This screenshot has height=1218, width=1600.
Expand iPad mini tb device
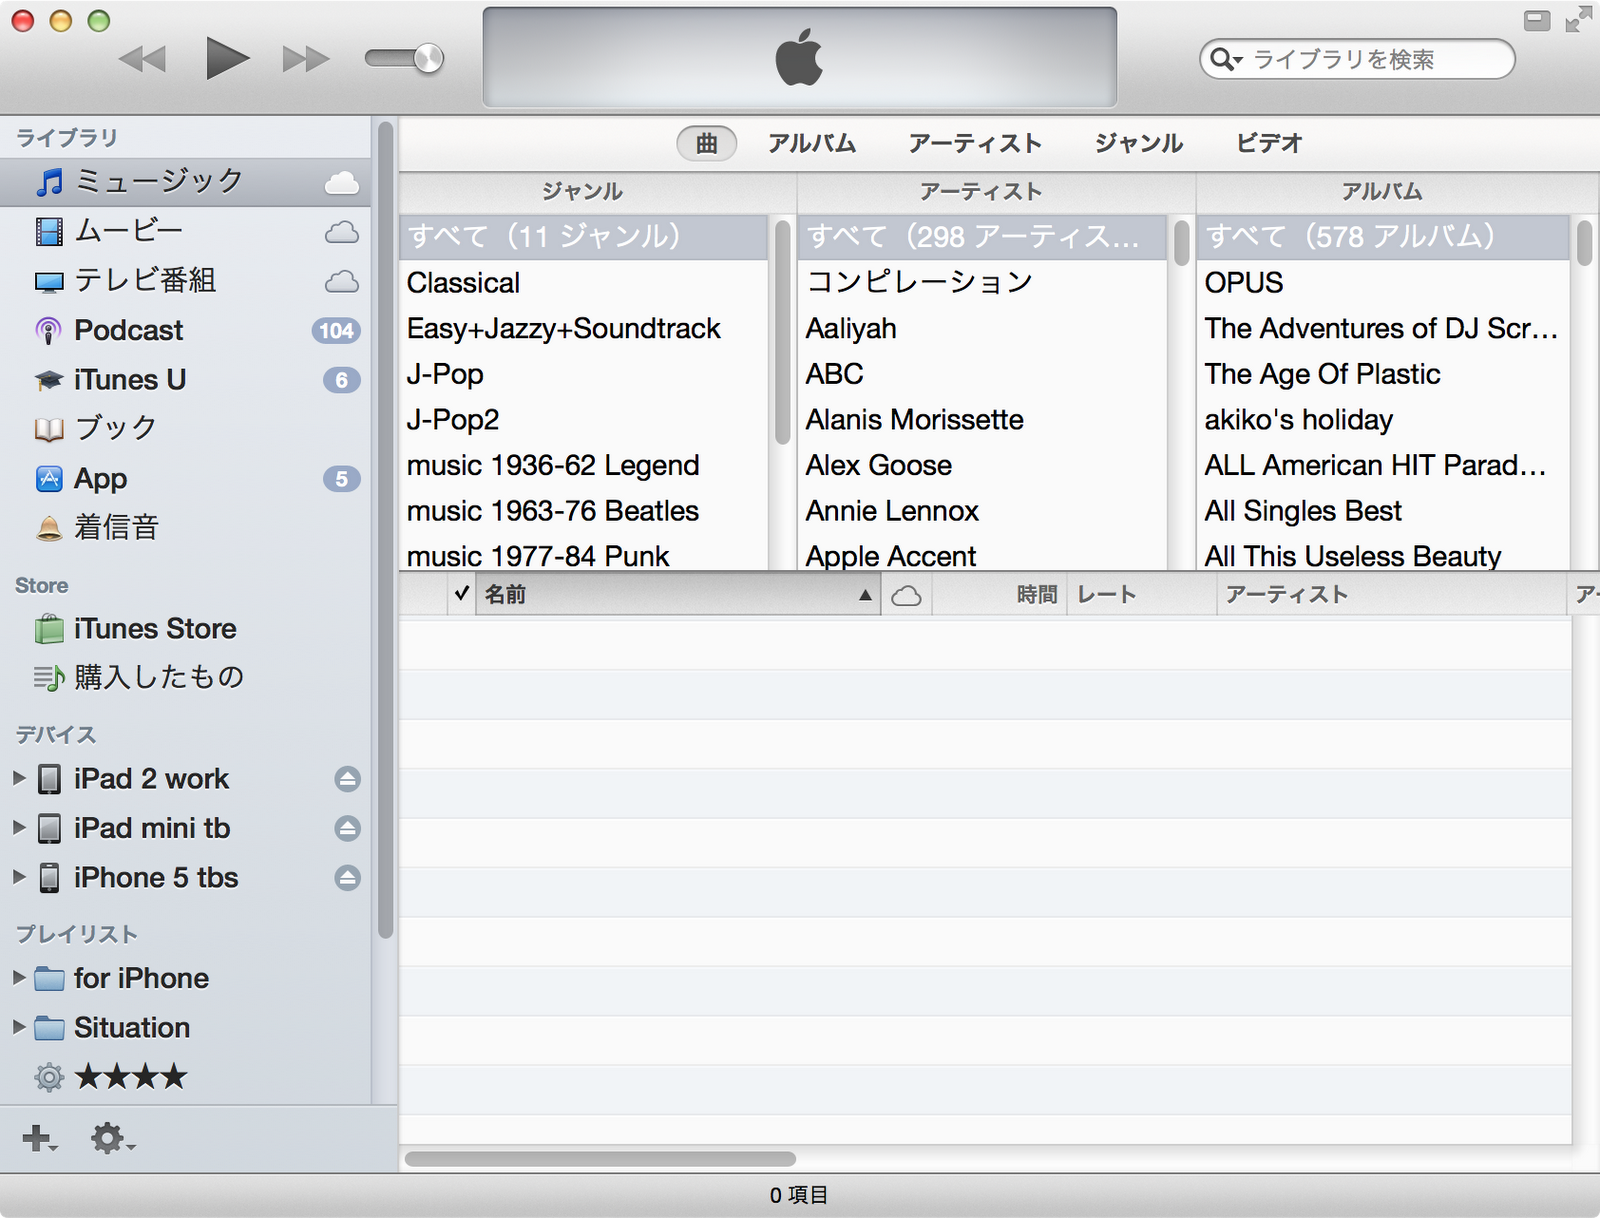[x=18, y=828]
